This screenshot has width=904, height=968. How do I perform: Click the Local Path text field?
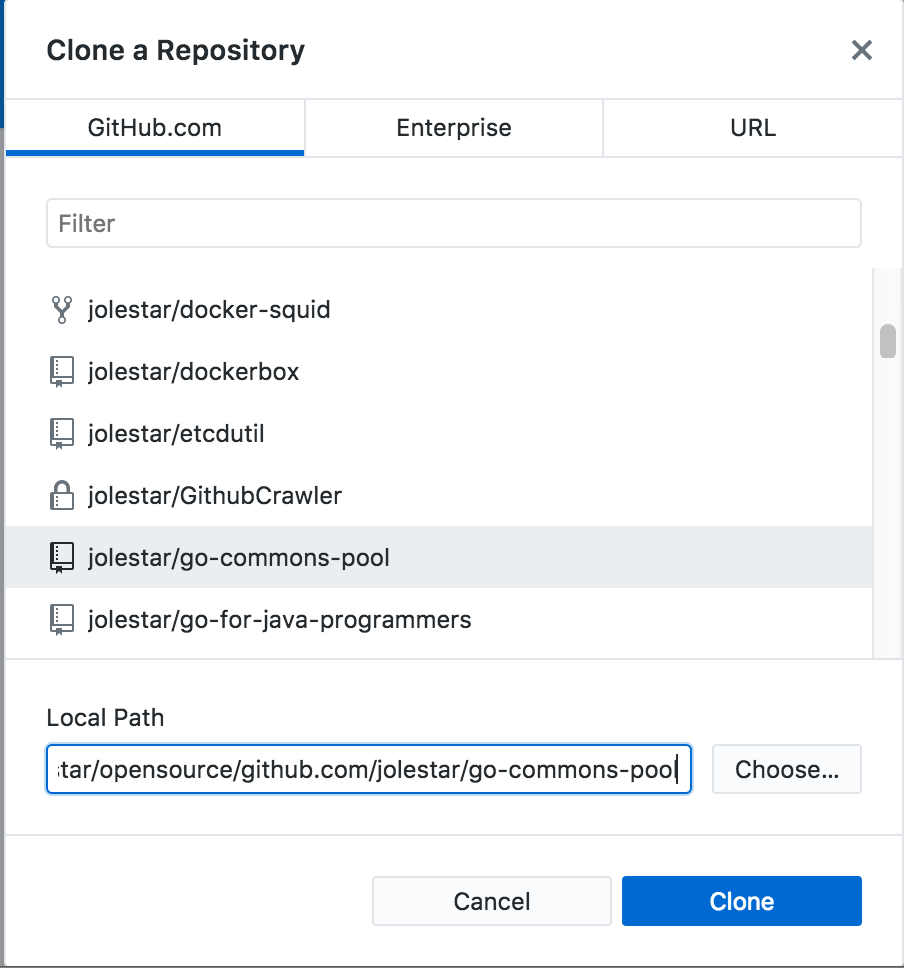click(x=368, y=769)
